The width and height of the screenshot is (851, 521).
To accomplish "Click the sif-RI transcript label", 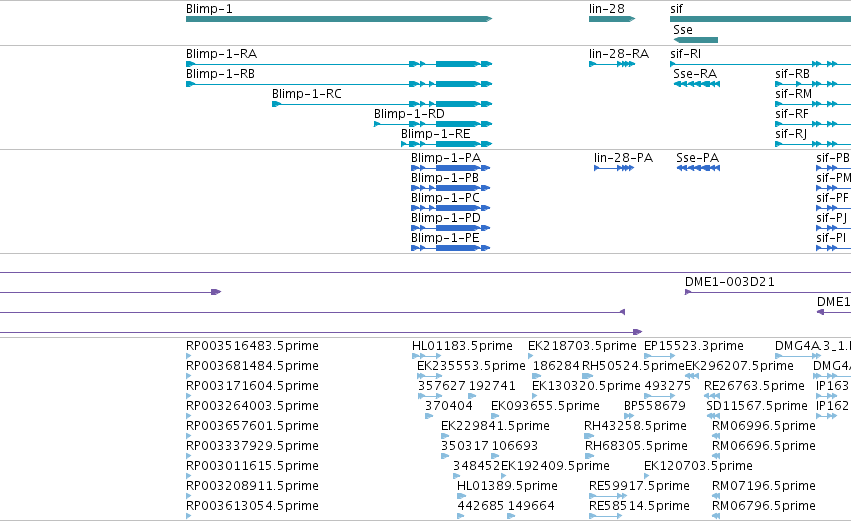I will [685, 54].
